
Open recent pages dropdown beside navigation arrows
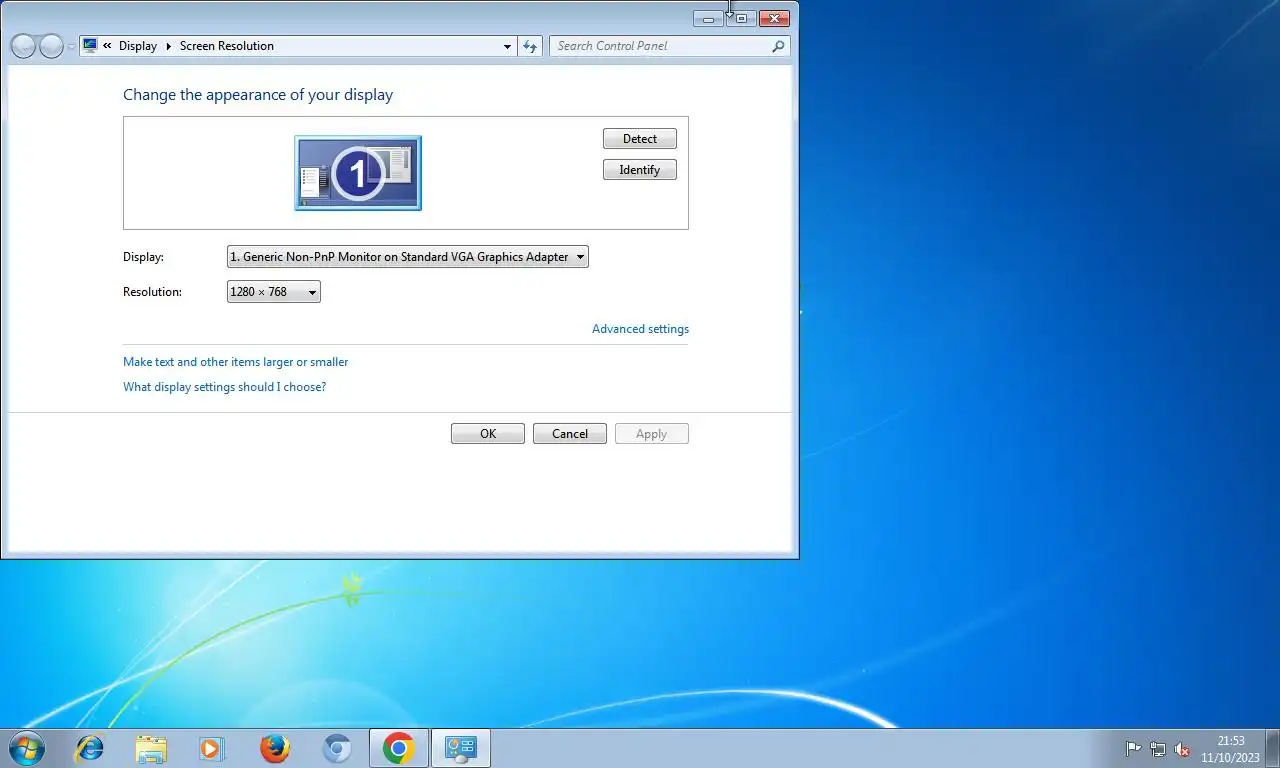[71, 47]
